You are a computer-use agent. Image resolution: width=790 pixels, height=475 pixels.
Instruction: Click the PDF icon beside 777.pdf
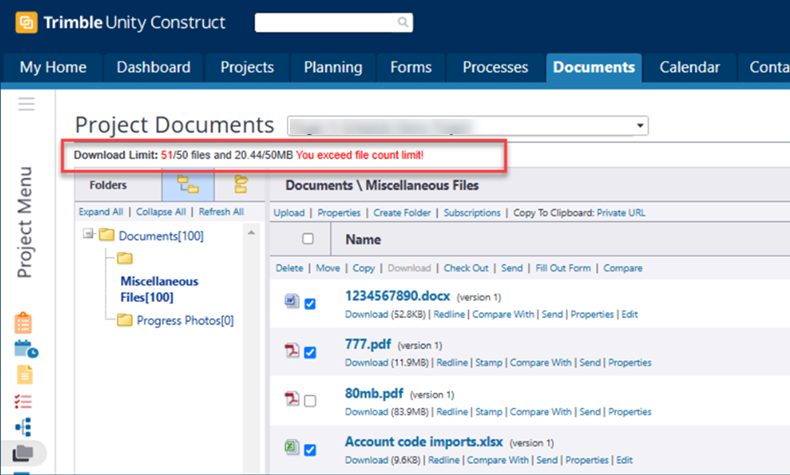pos(292,351)
